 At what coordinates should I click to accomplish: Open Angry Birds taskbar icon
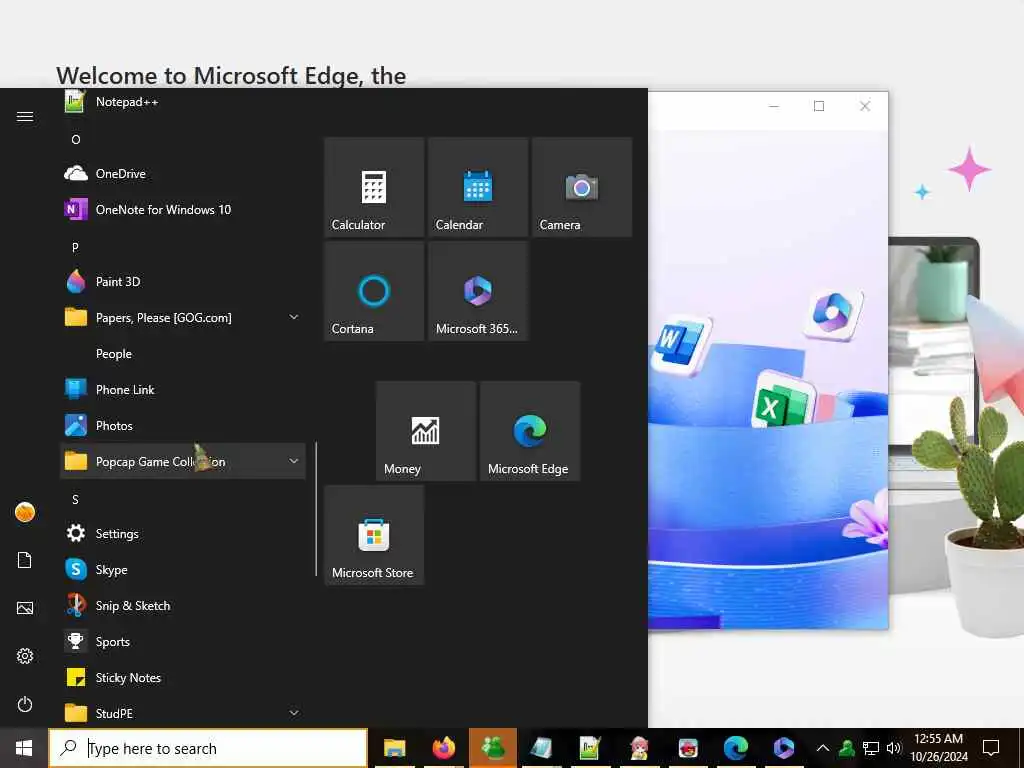point(688,748)
